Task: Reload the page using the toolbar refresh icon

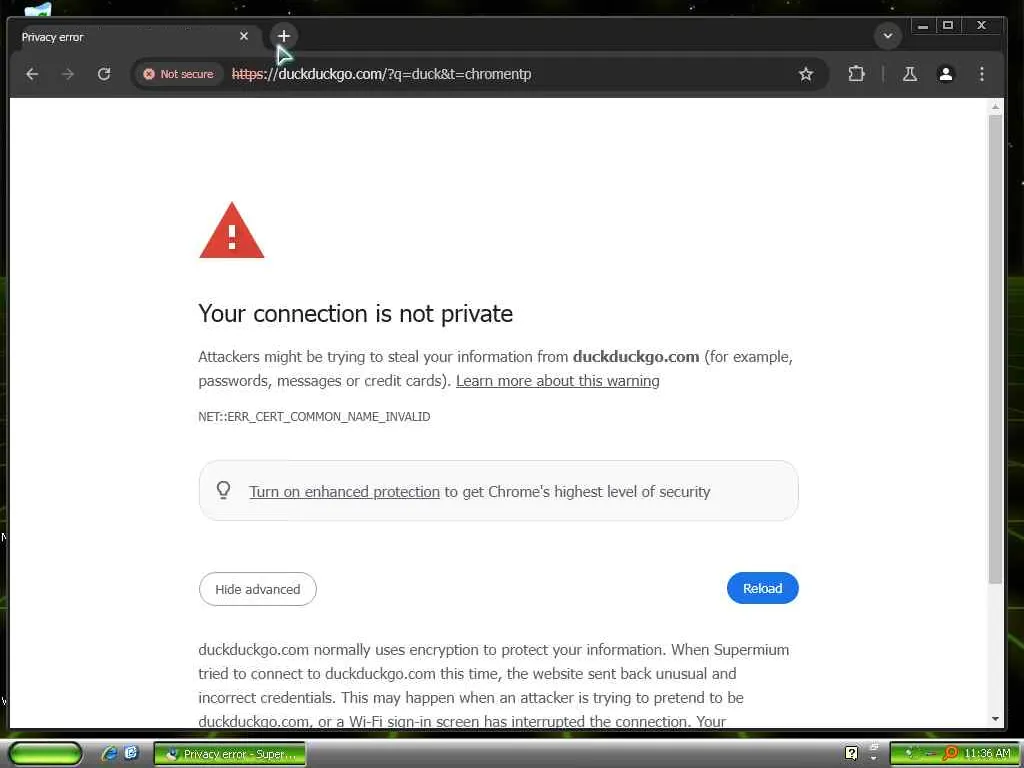Action: tap(104, 74)
